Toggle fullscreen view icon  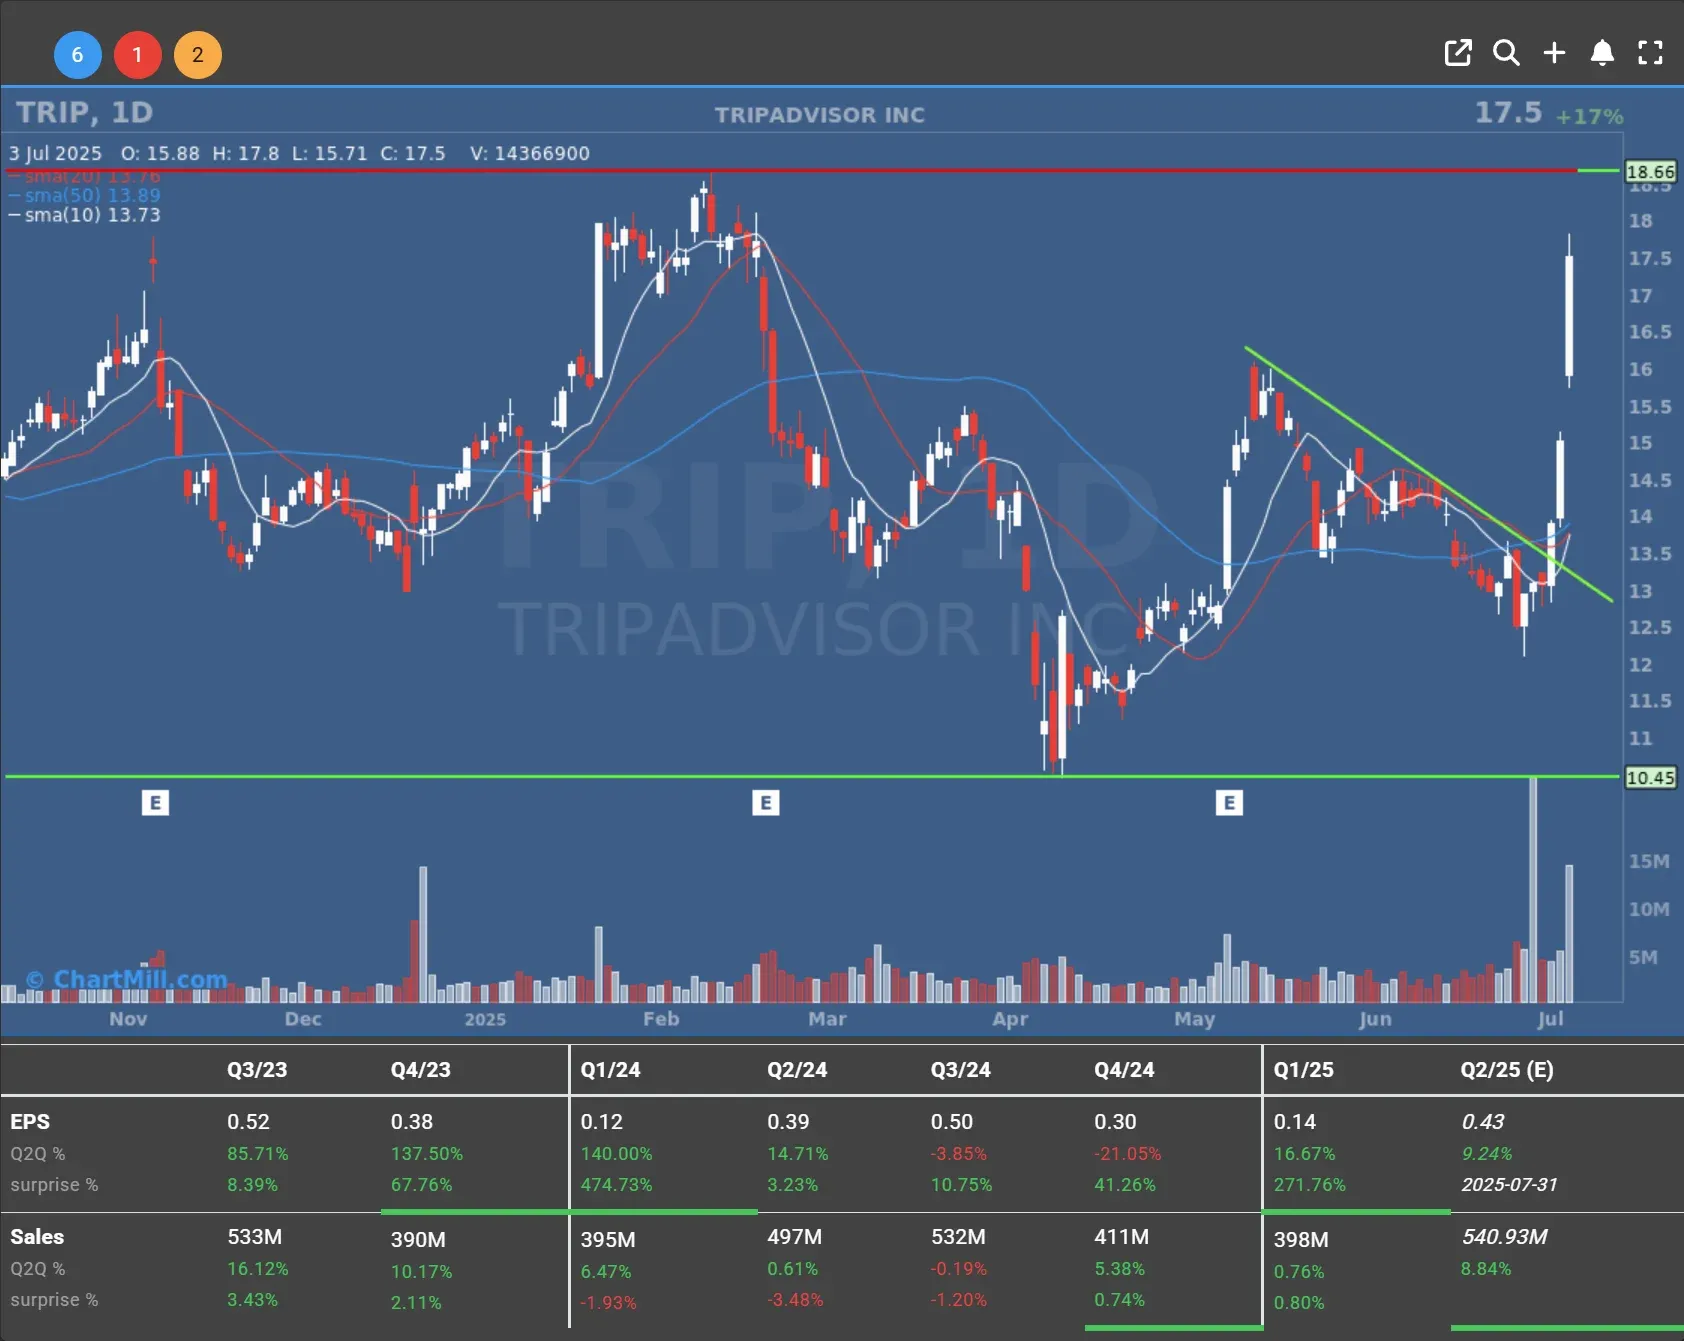click(1650, 53)
